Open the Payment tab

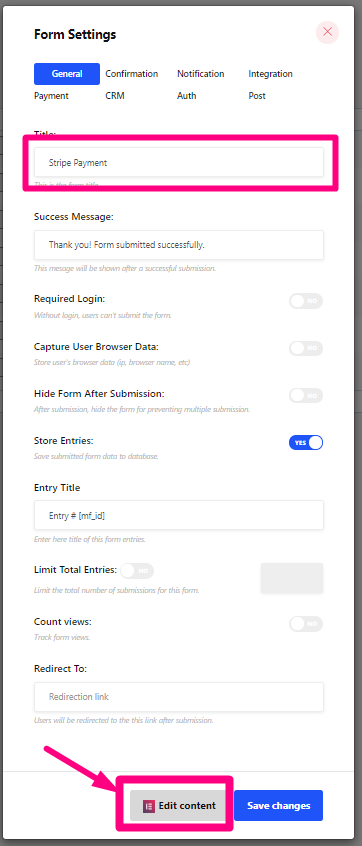51,96
